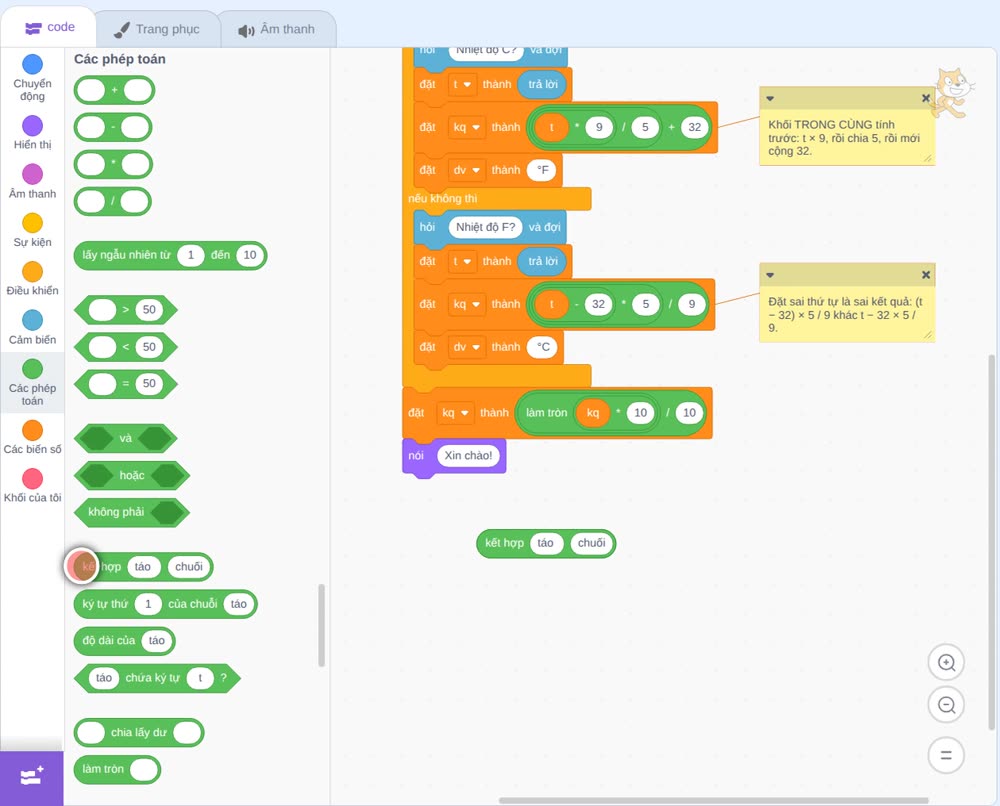
Task: Switch to the code tab
Action: pos(49,27)
